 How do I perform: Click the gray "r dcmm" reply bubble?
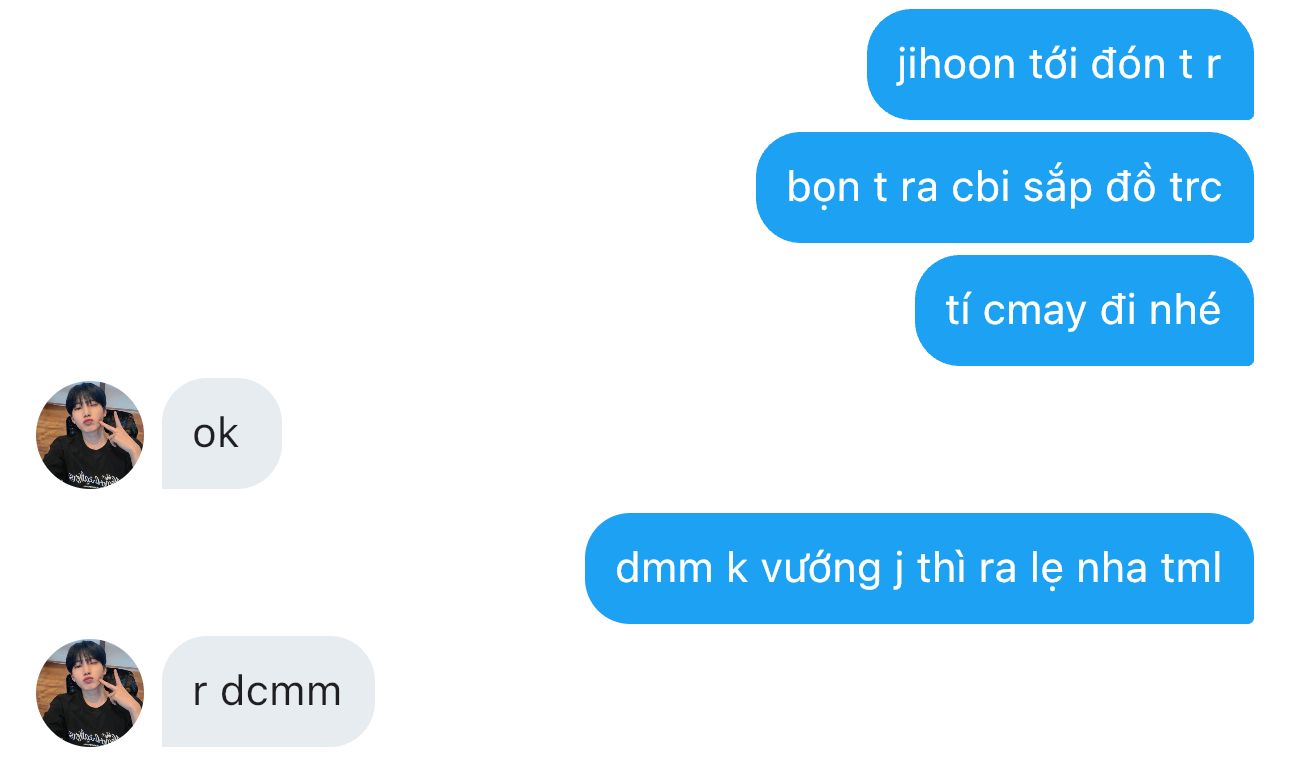[x=268, y=692]
